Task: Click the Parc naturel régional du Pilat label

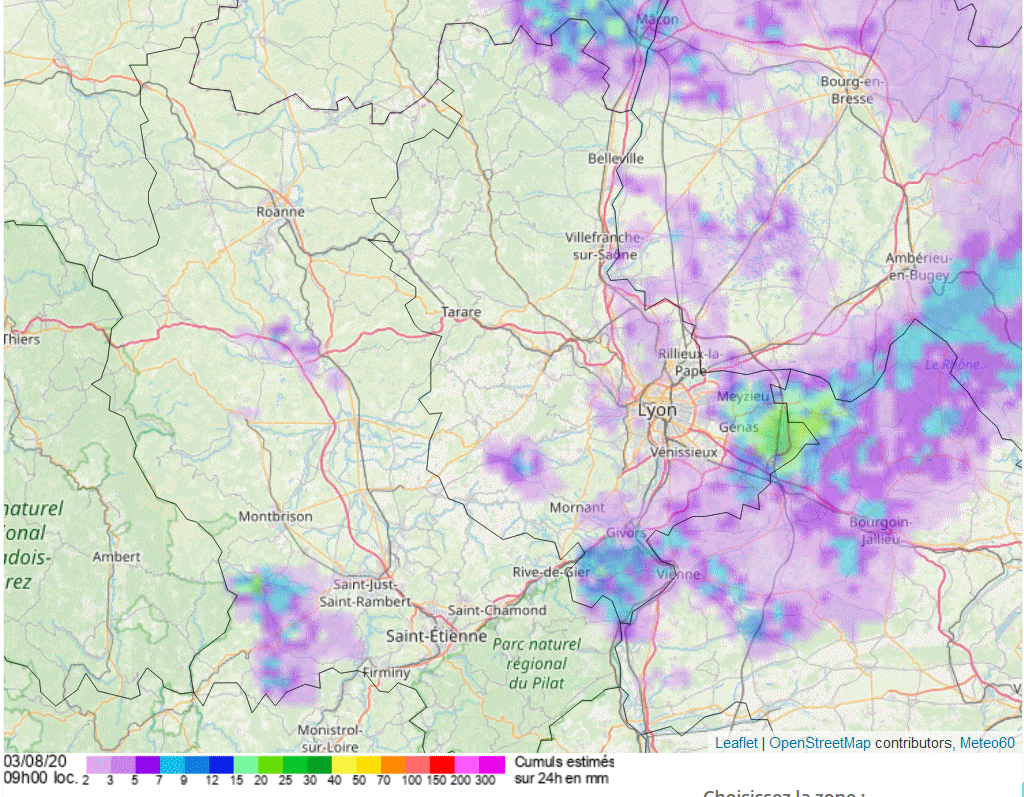Action: point(537,664)
